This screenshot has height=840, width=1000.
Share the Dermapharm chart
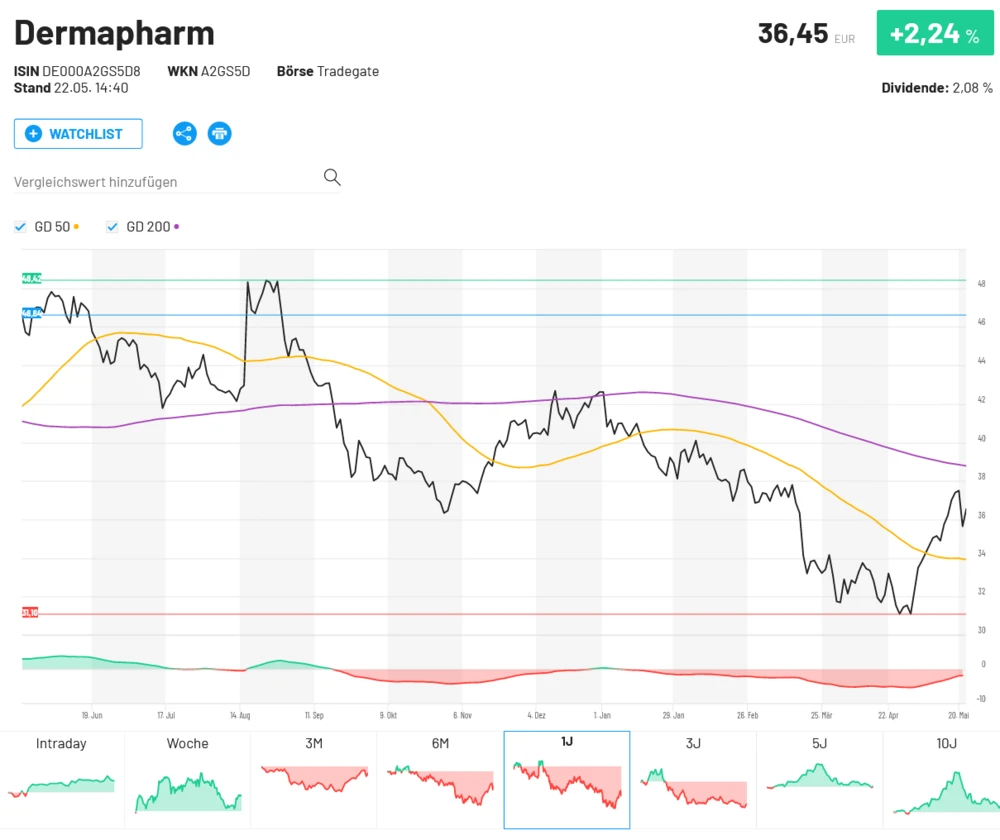tap(184, 133)
